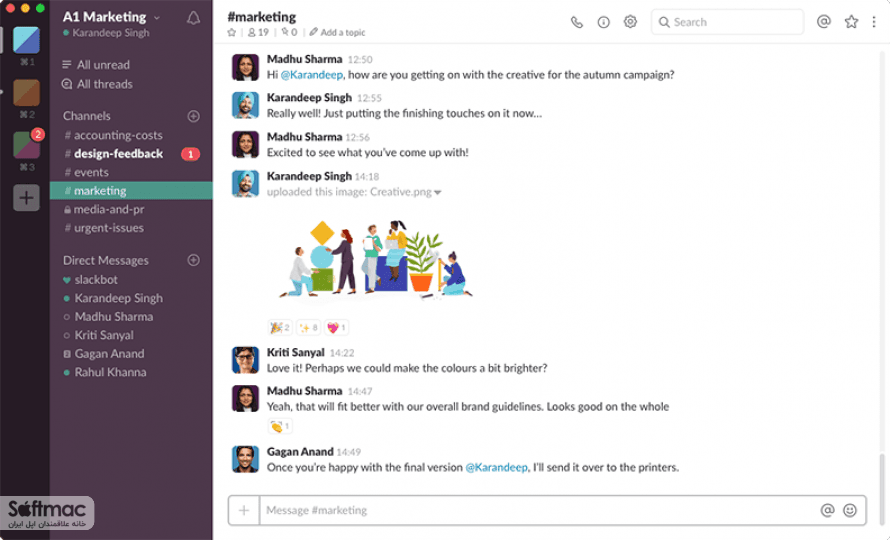Click Karandeep Singh's avatar on 12:55 message

click(x=245, y=105)
